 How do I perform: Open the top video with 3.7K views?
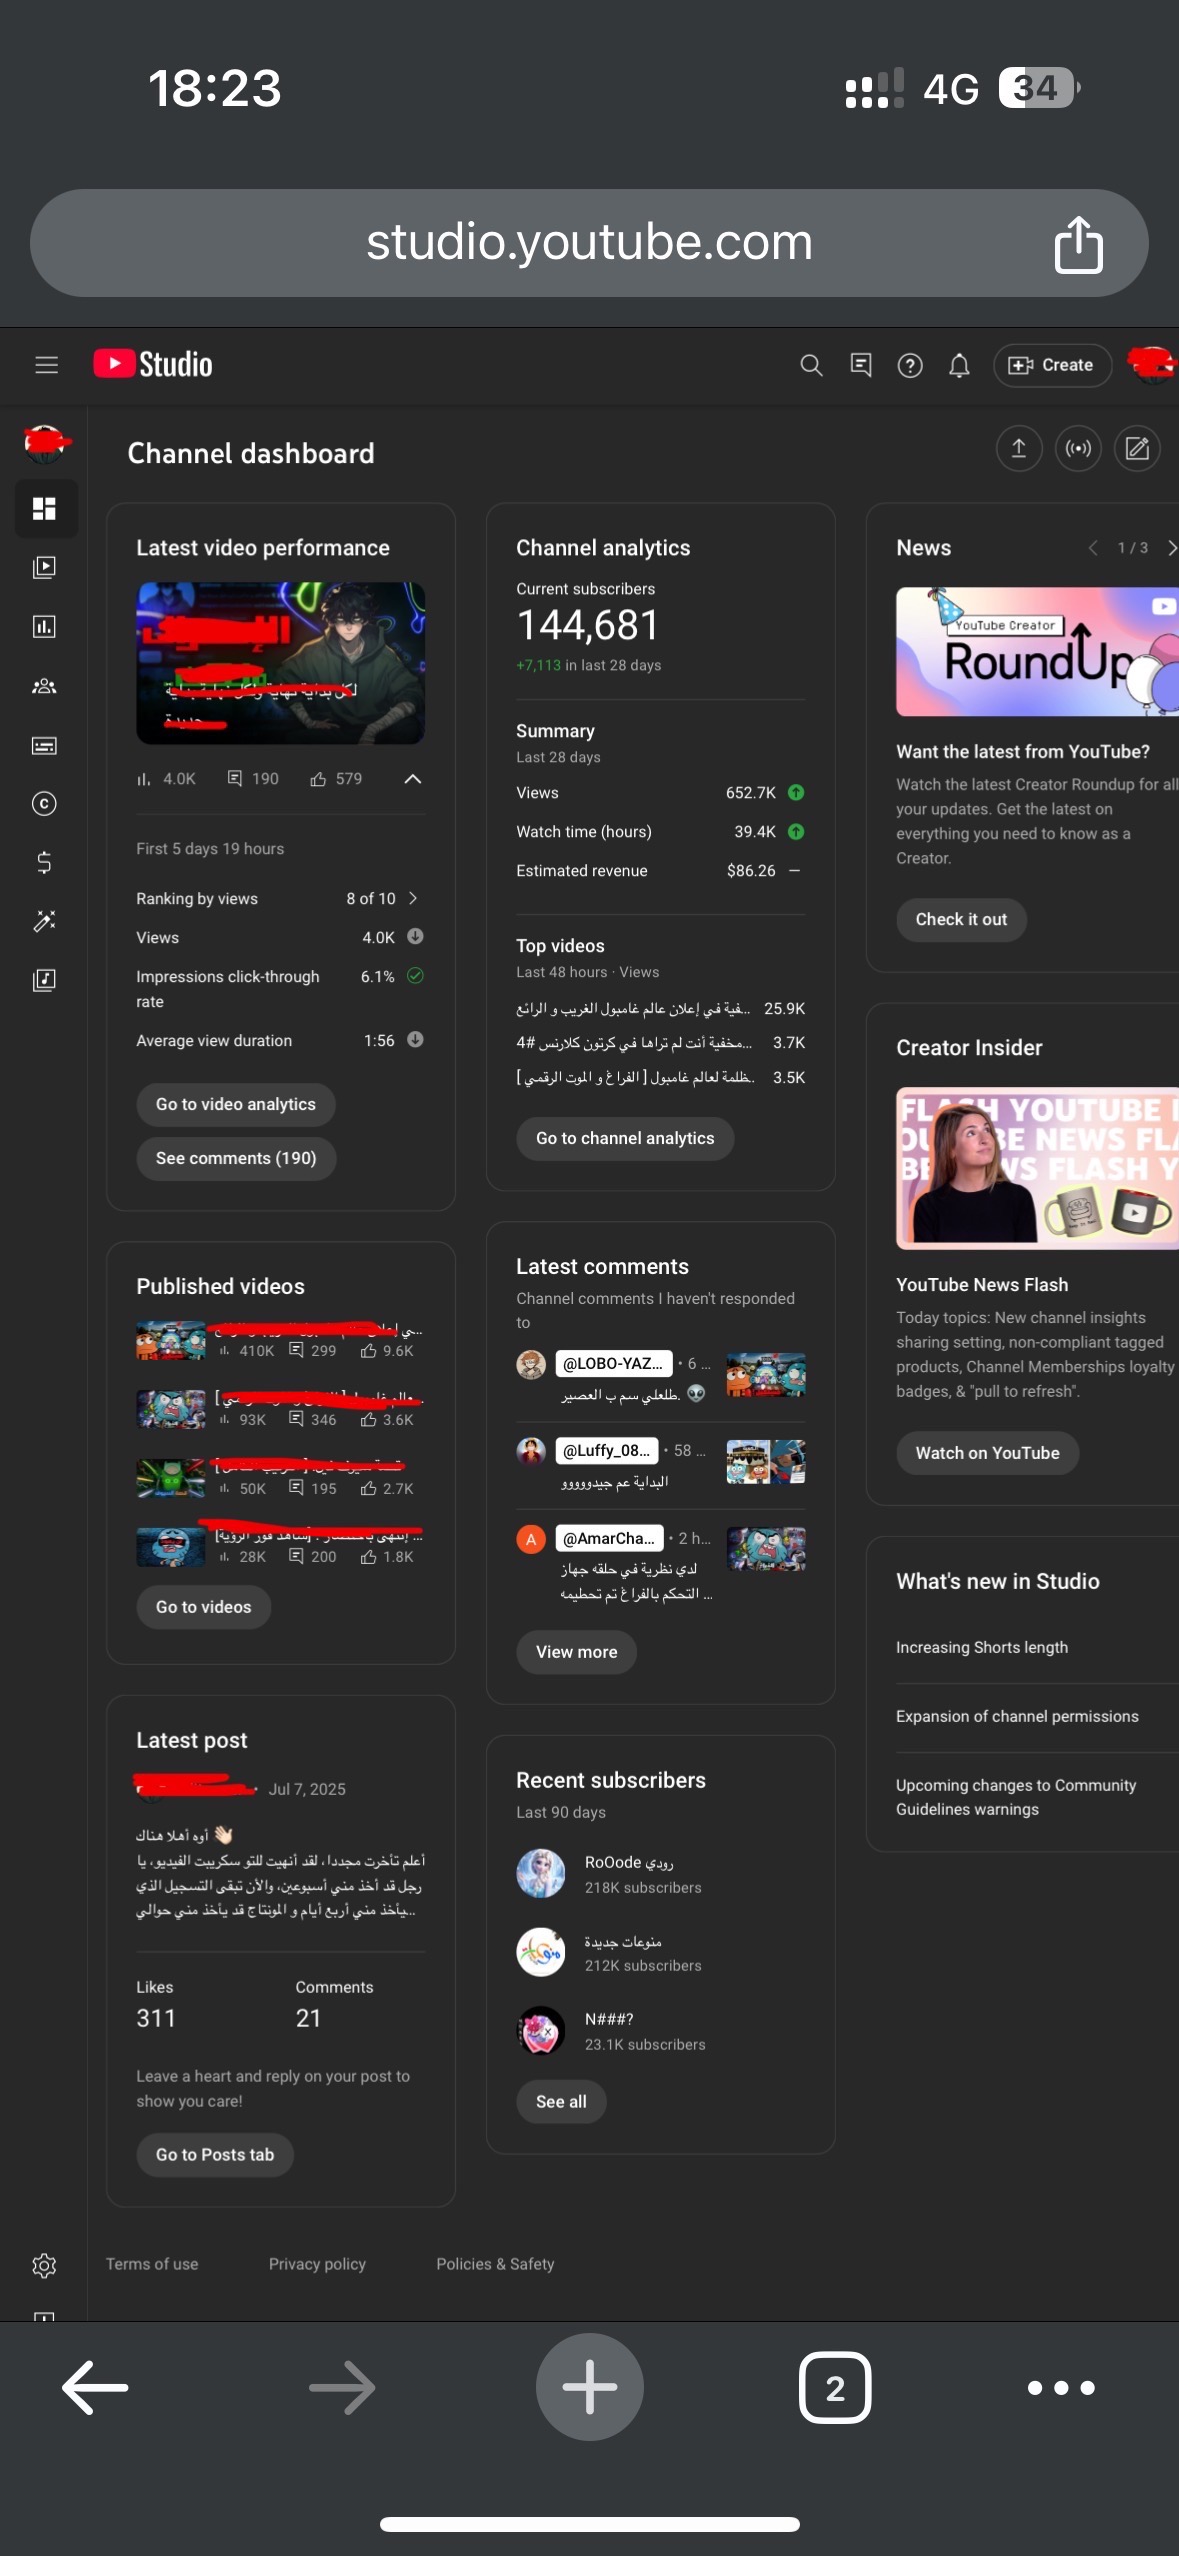pyautogui.click(x=660, y=1043)
